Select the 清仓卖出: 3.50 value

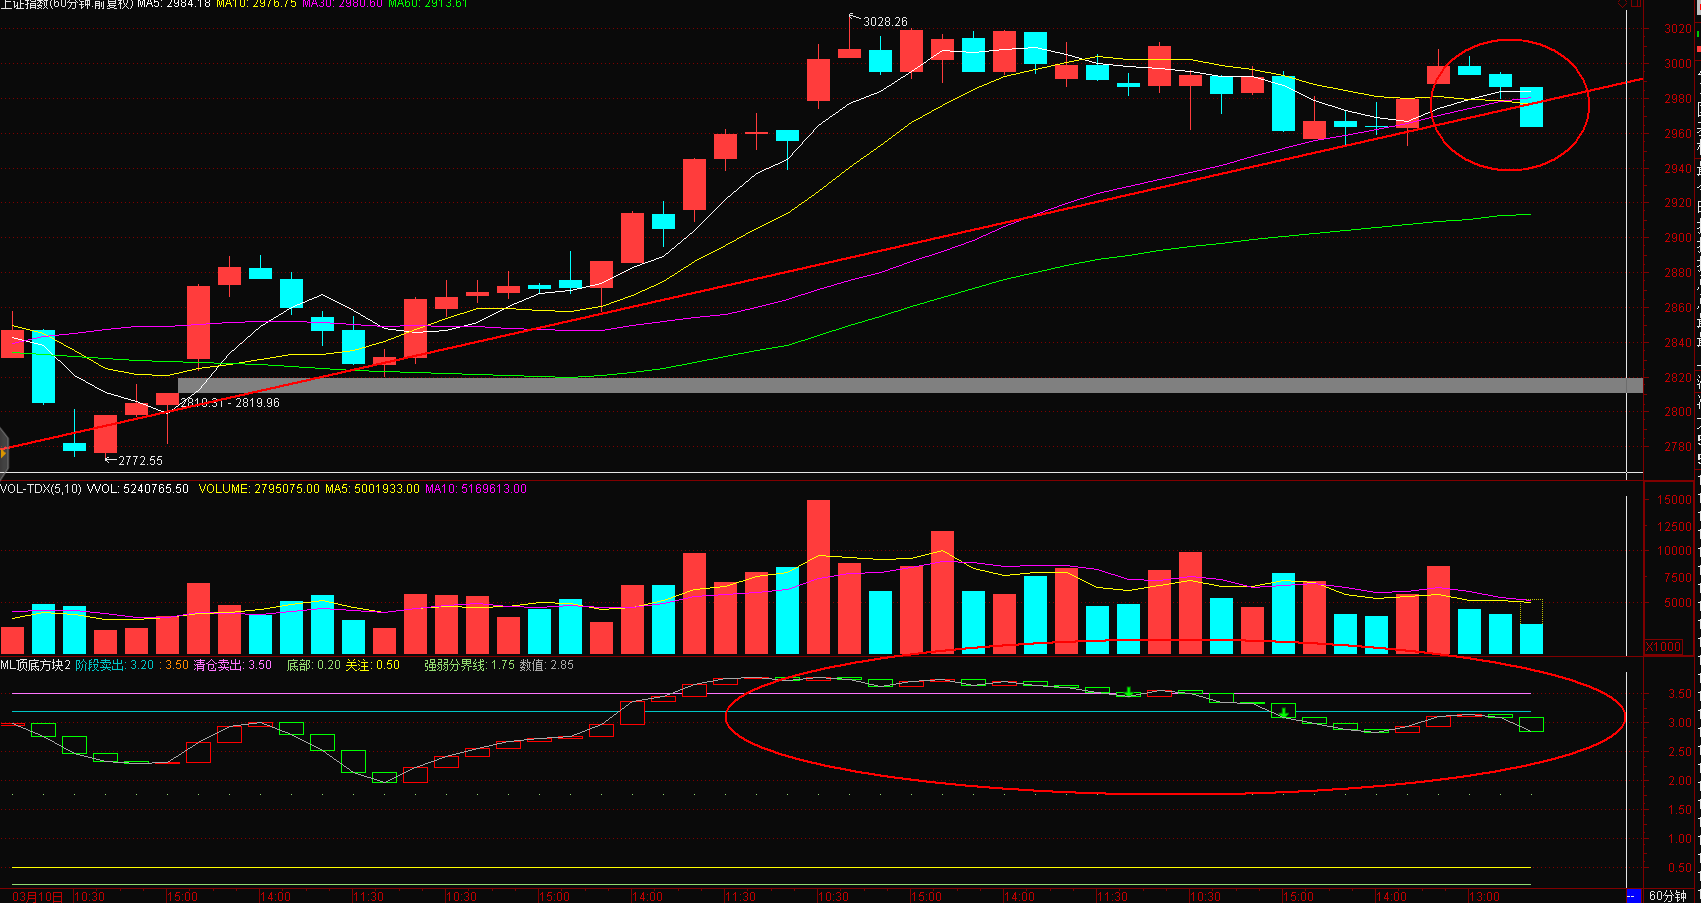[233, 665]
